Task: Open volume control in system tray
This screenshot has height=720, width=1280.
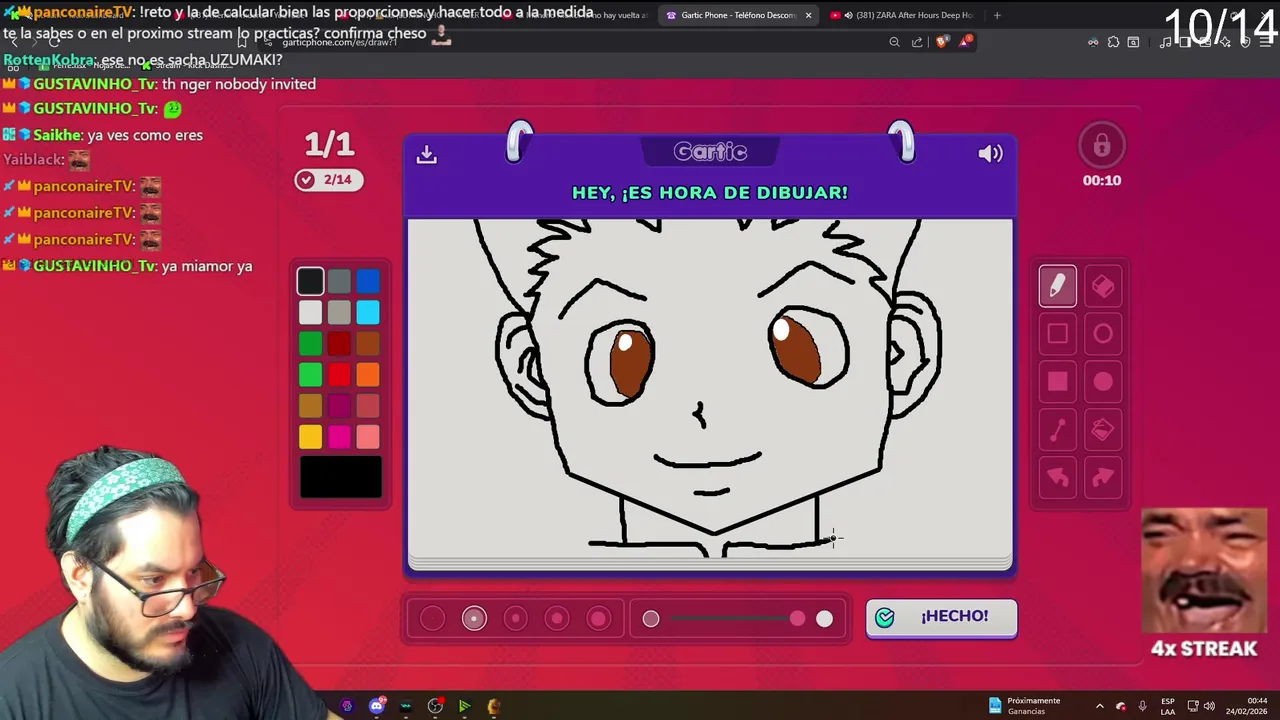Action: [1208, 706]
